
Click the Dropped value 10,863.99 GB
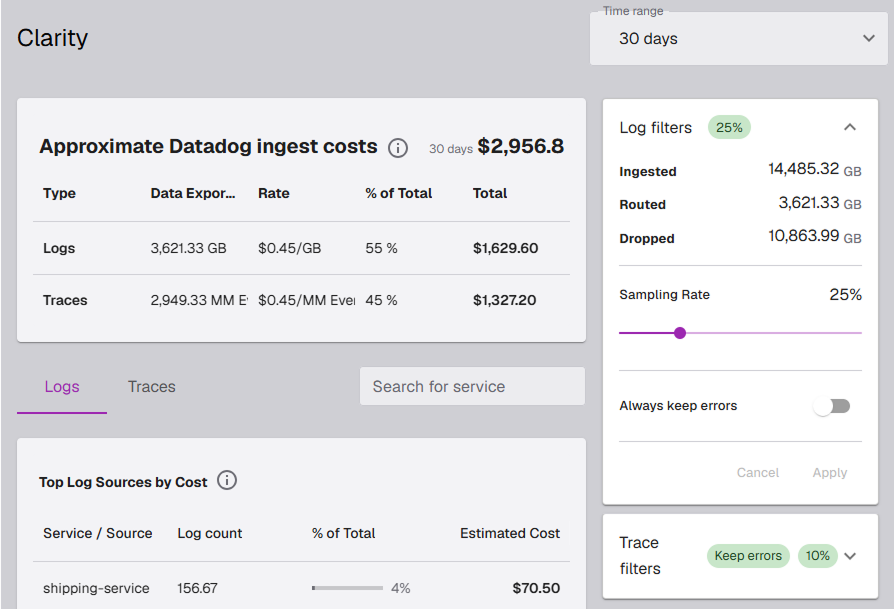815,236
